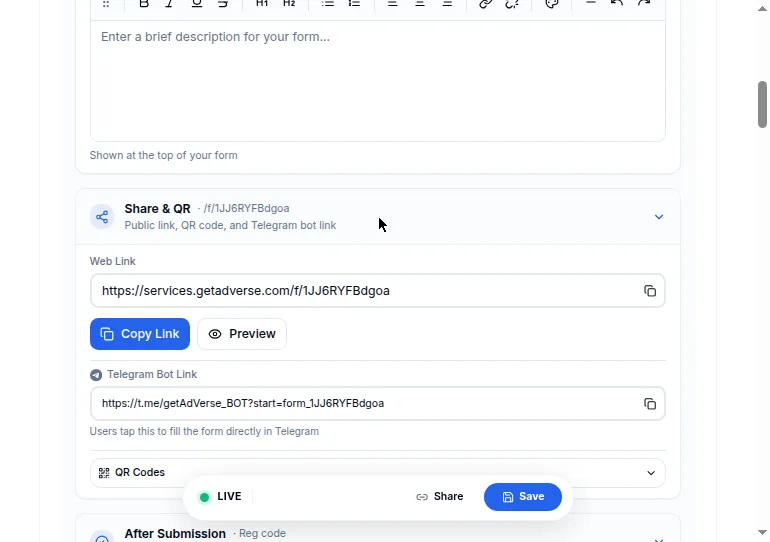
Task: Click the scrollbar down arrow
Action: (x=762, y=533)
